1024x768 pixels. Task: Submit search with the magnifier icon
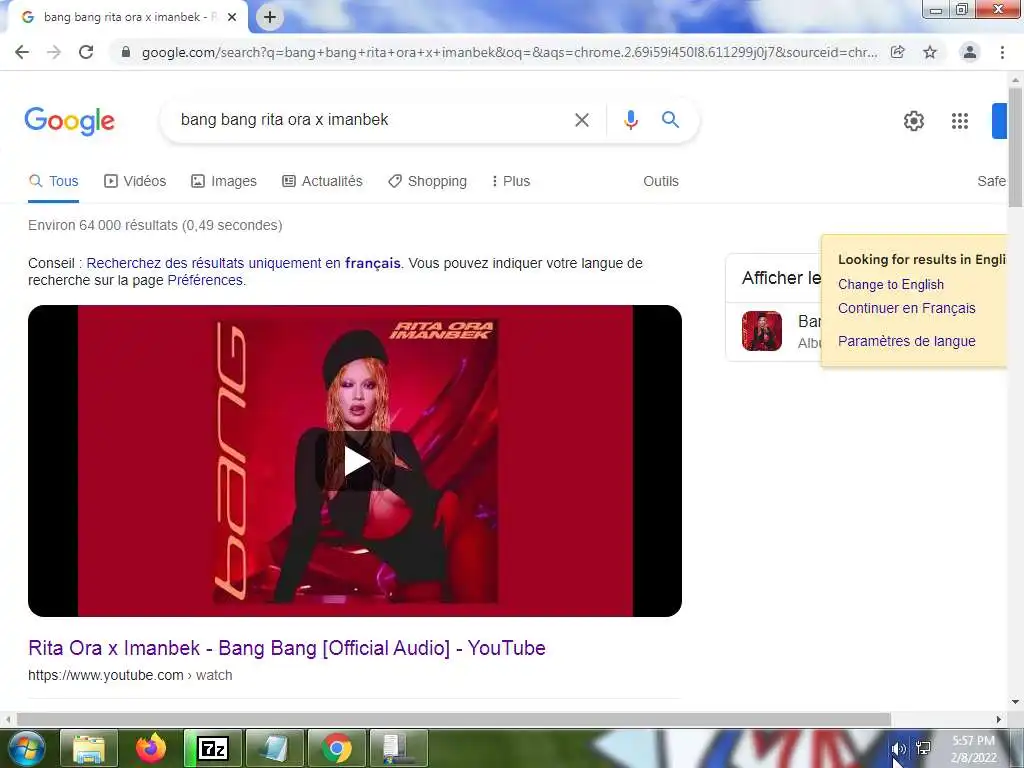670,120
